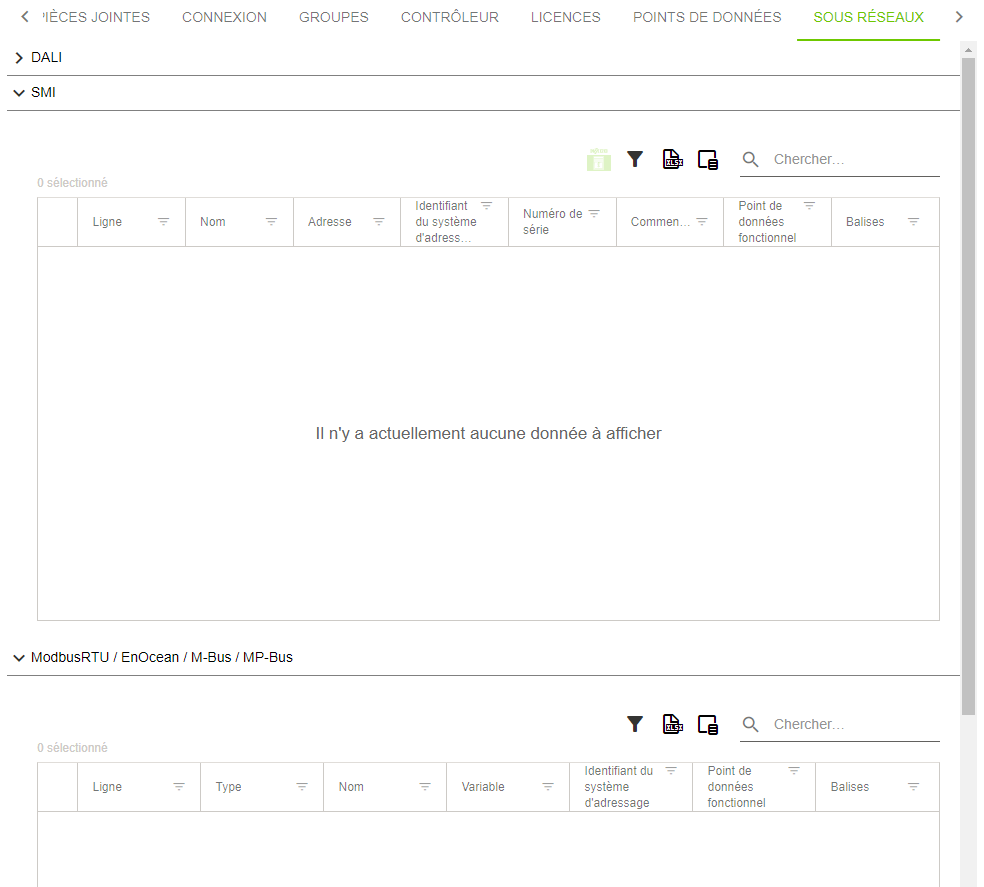Open column chooser icon in ModbusRTU toolbar
This screenshot has height=887, width=984.
tap(708, 725)
